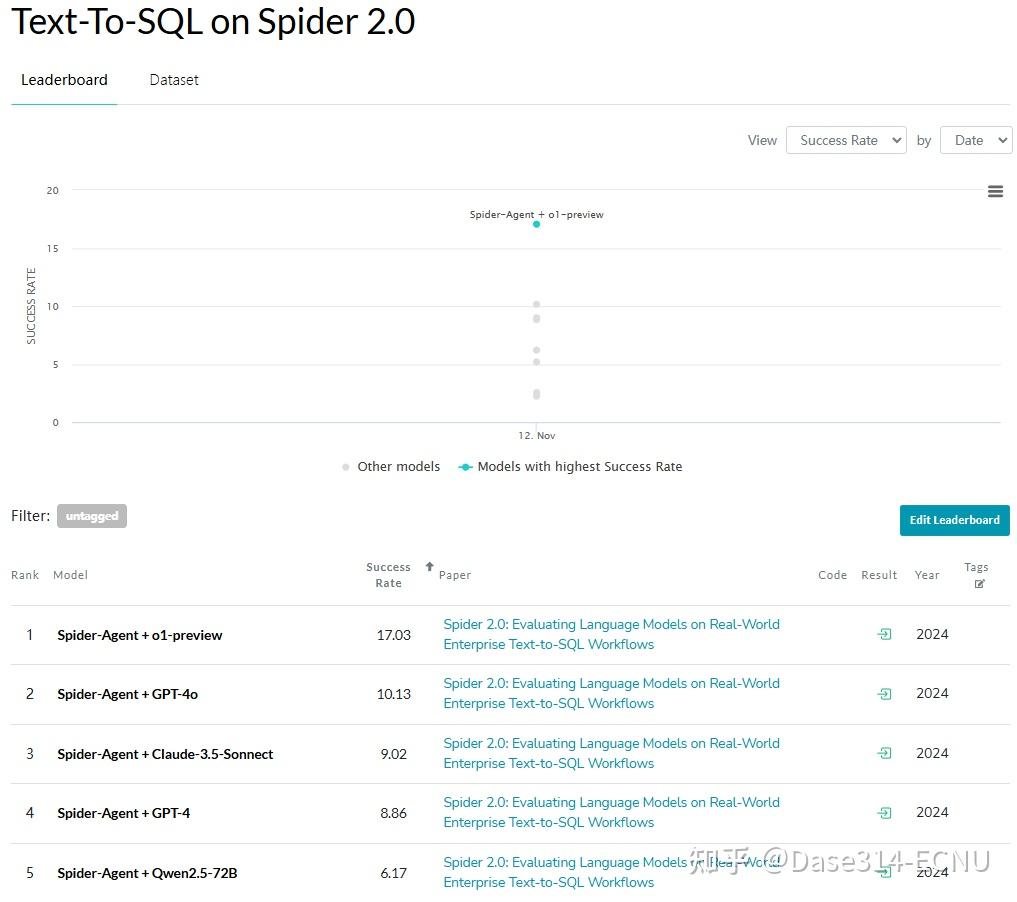The width and height of the screenshot is (1017, 902).
Task: Select the Leaderboard tab
Action: (x=64, y=80)
